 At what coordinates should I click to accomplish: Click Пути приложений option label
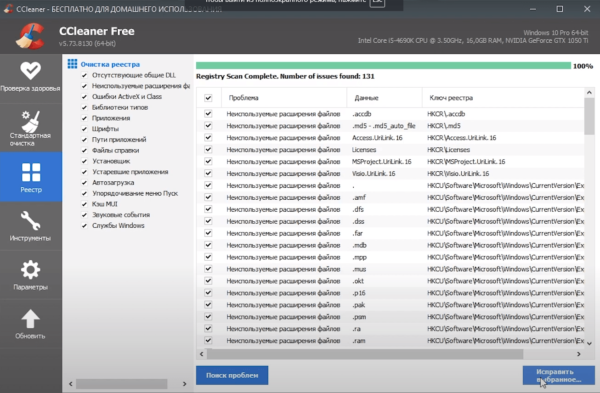pyautogui.click(x=119, y=140)
